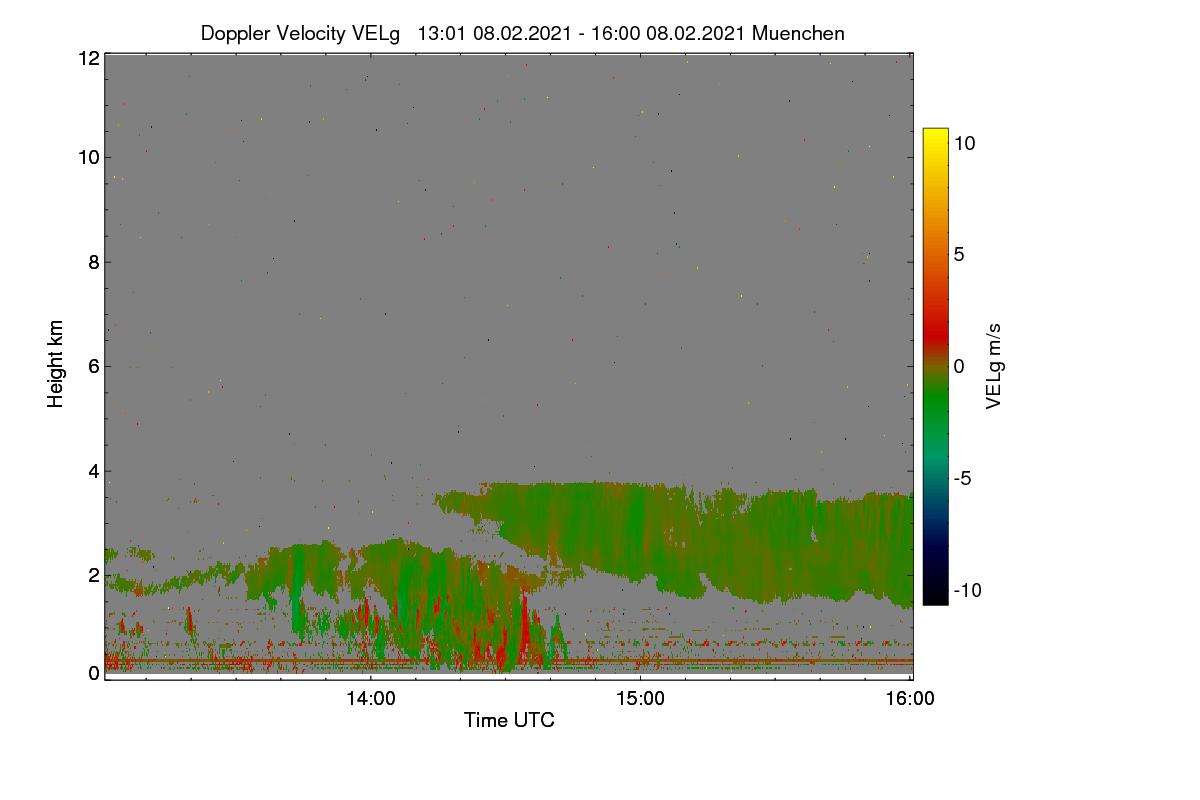The height and width of the screenshot is (800, 1200).
Task: Click the 6 km height tick label
Action: pos(93,366)
